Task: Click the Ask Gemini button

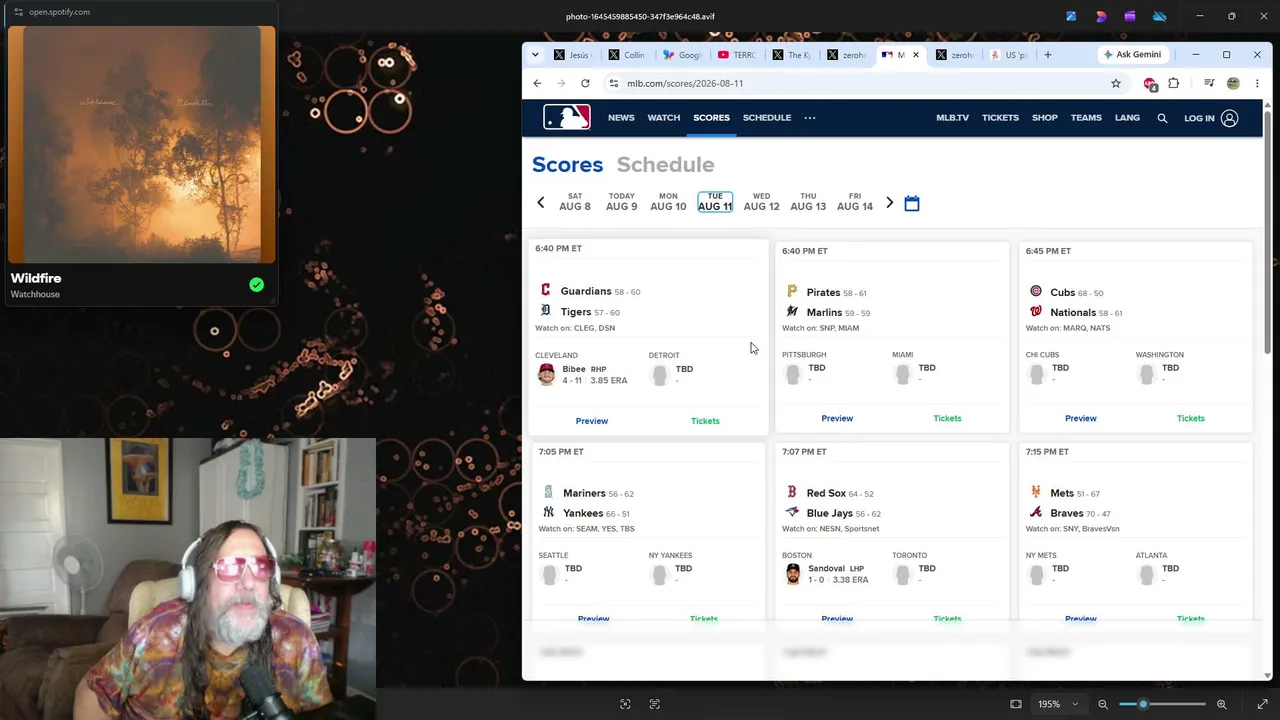Action: (1131, 55)
